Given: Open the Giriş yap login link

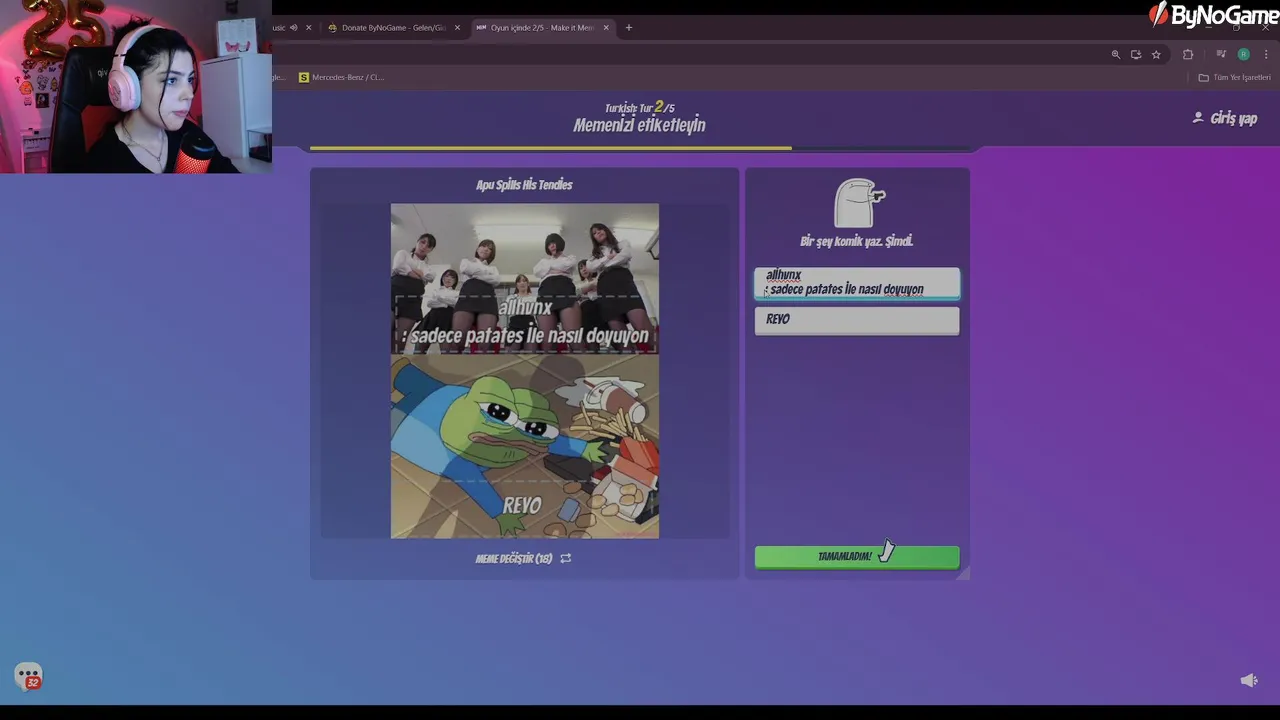Looking at the screenshot, I should [1233, 118].
